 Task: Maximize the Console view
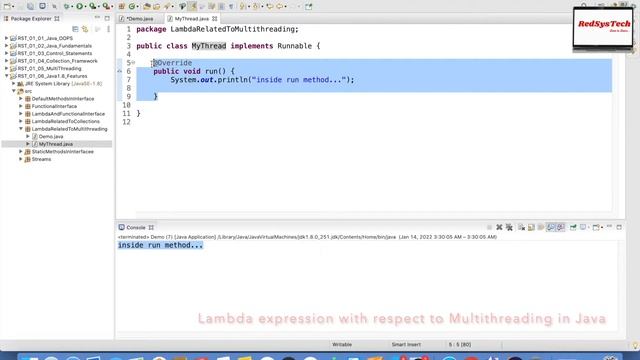pyautogui.click(x=619, y=227)
